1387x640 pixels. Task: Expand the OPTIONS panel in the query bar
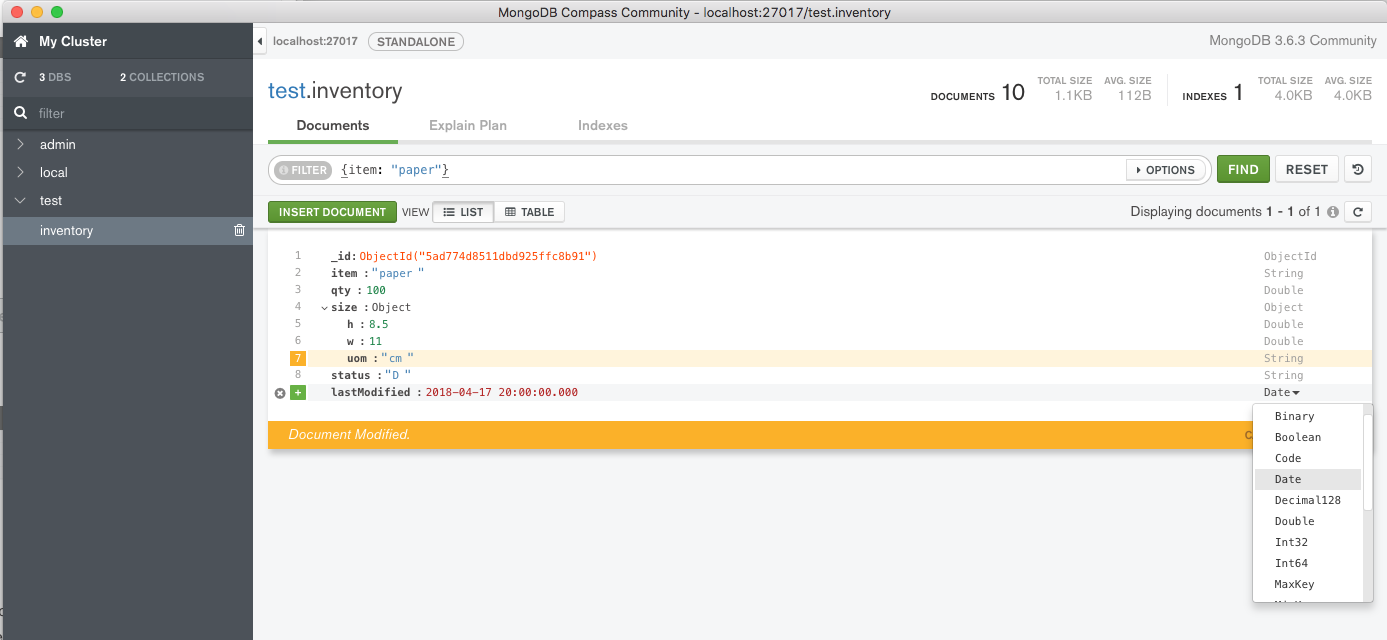pos(1165,169)
